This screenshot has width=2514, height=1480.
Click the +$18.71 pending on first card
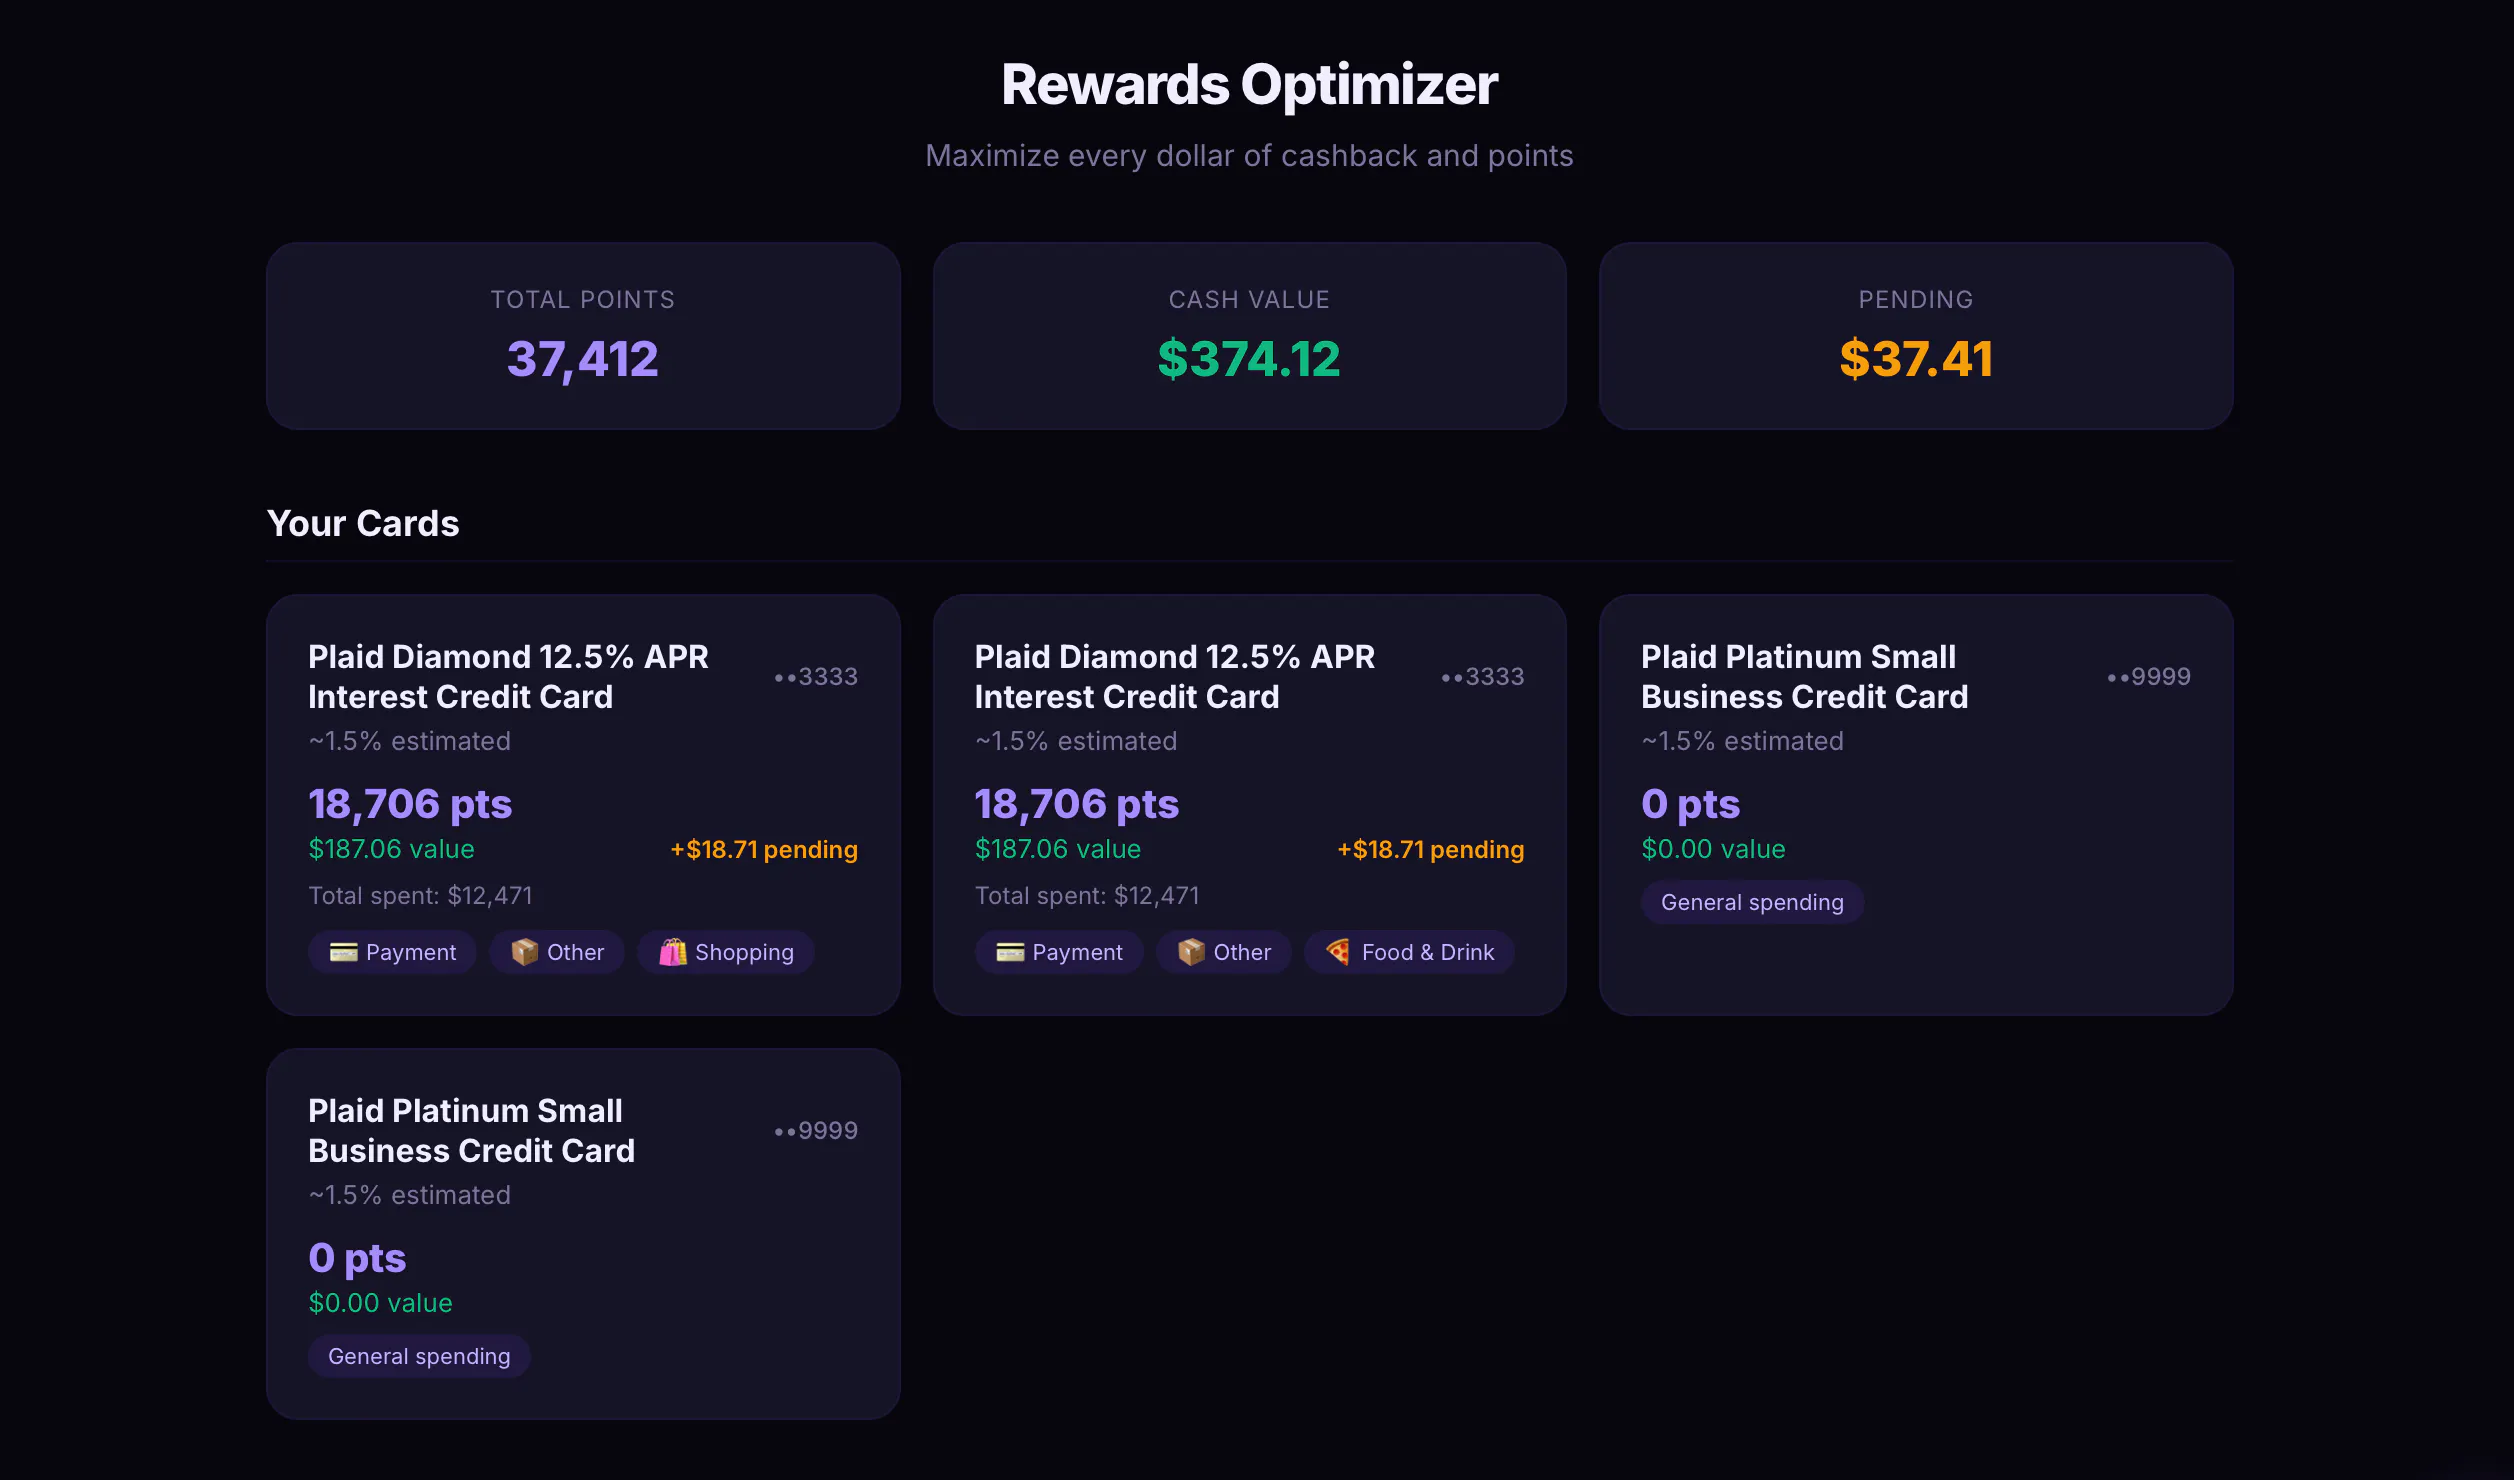[x=764, y=849]
